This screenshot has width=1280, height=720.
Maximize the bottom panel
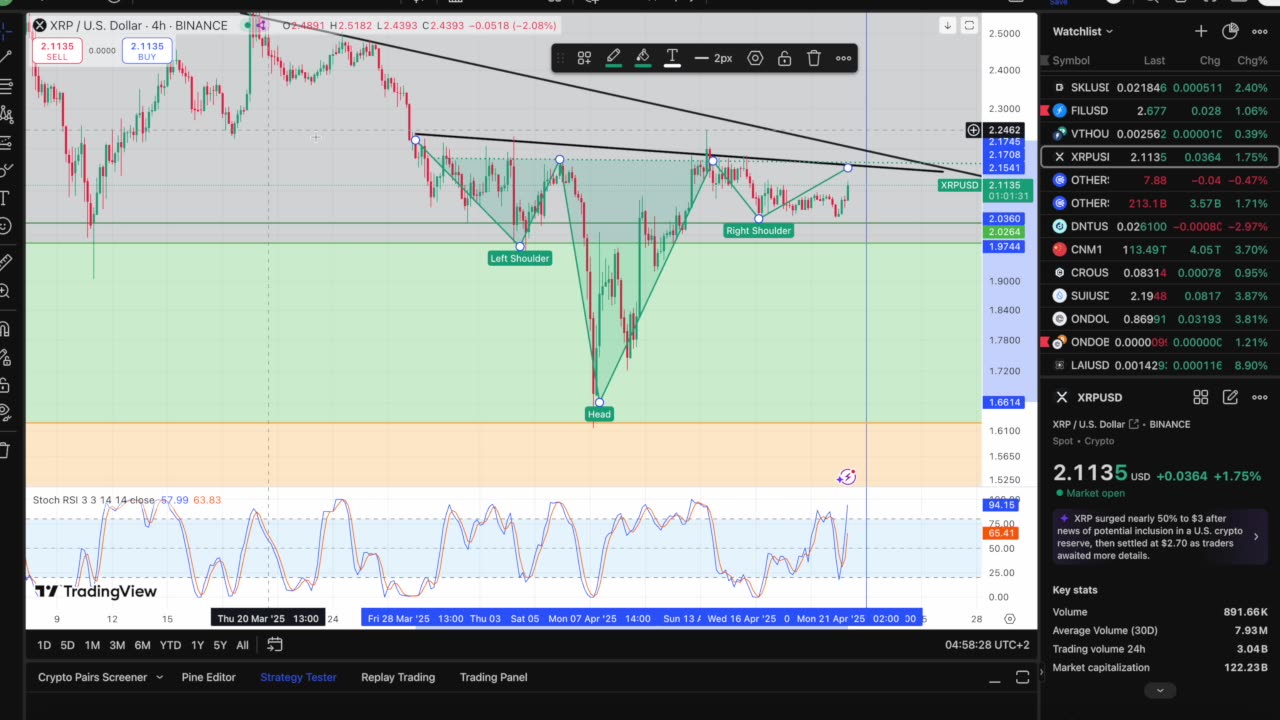click(1022, 678)
